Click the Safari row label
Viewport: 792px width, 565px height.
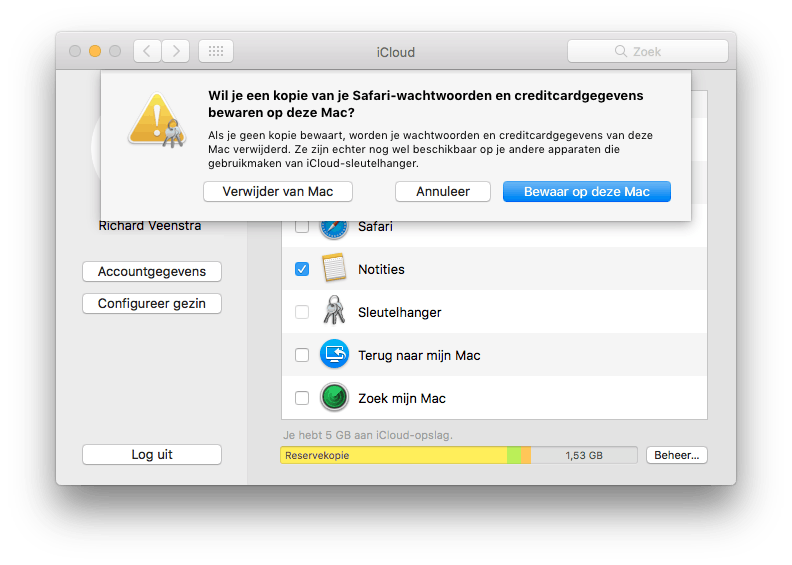tap(375, 227)
